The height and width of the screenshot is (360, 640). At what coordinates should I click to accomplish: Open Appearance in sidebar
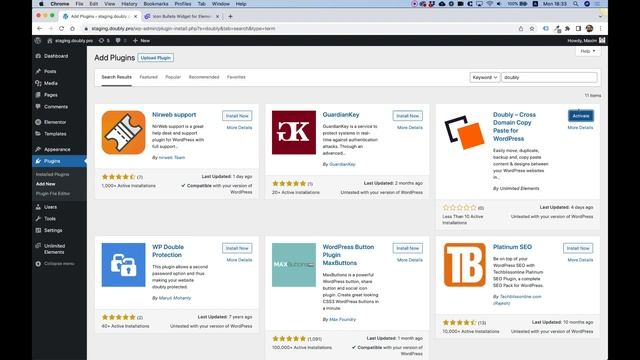57,149
